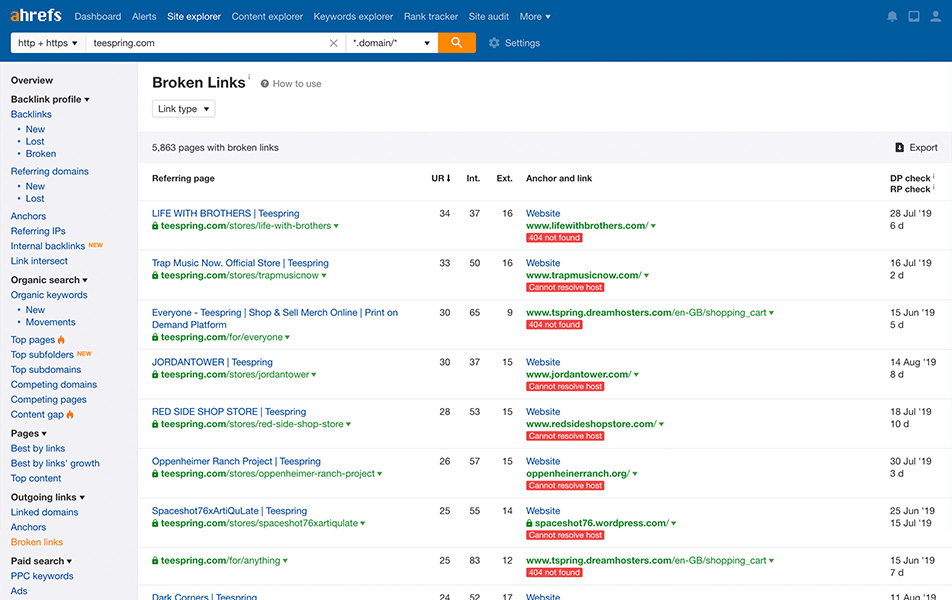Click the '5,863 pages with broken links' text
The image size is (952, 600).
coord(215,148)
